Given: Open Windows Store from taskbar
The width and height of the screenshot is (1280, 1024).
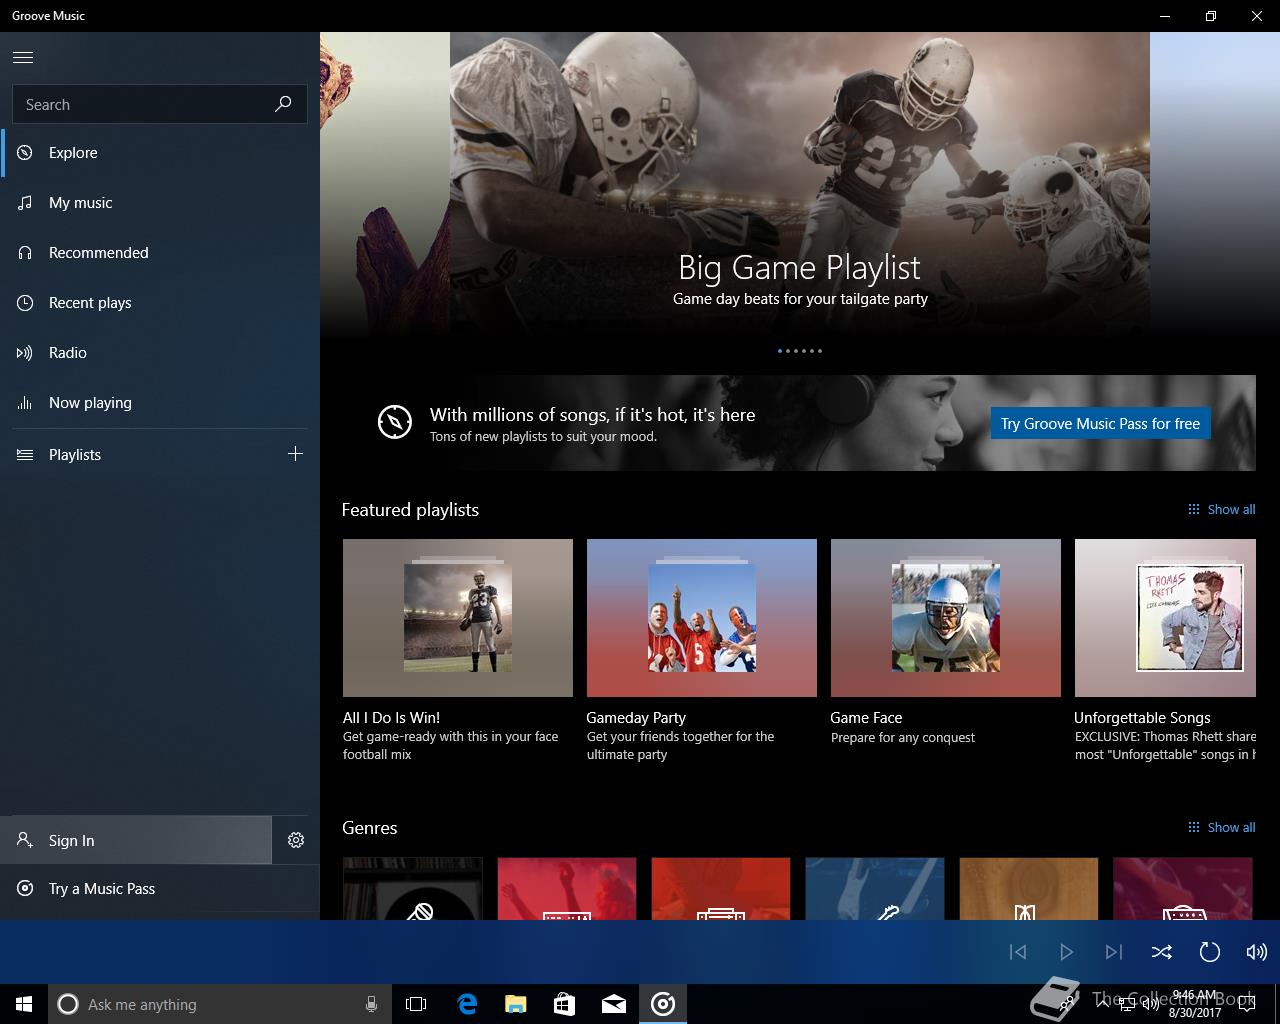Looking at the screenshot, I should [x=565, y=1004].
